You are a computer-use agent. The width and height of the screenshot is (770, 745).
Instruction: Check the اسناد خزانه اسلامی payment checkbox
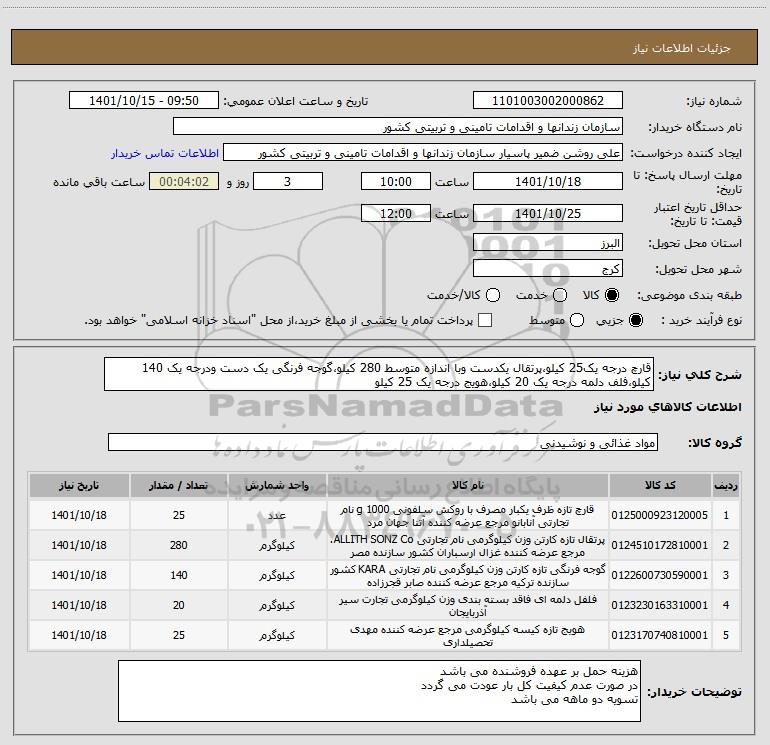pyautogui.click(x=485, y=320)
